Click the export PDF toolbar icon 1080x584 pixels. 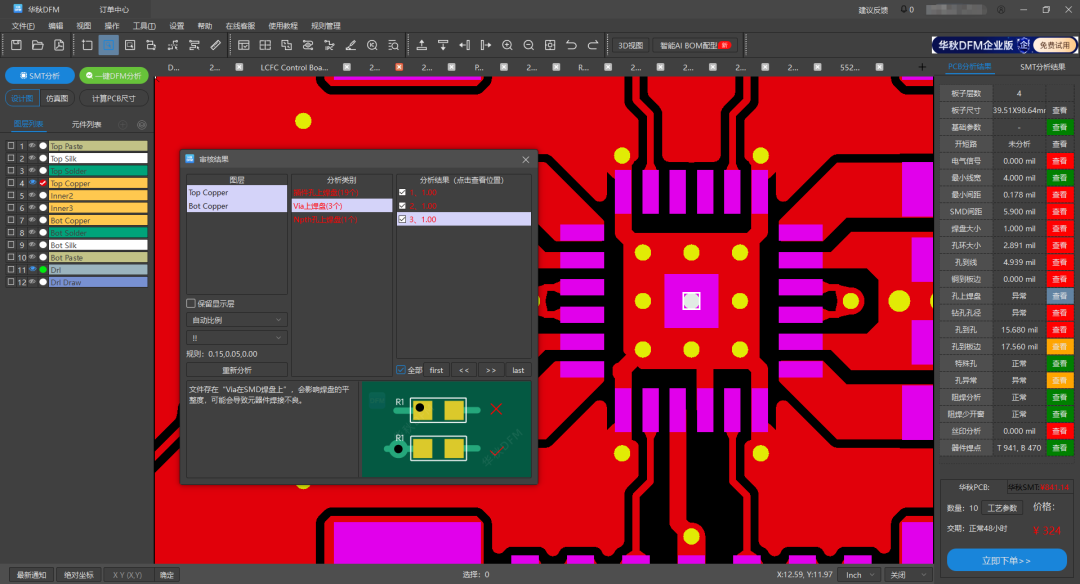pyautogui.click(x=59, y=45)
